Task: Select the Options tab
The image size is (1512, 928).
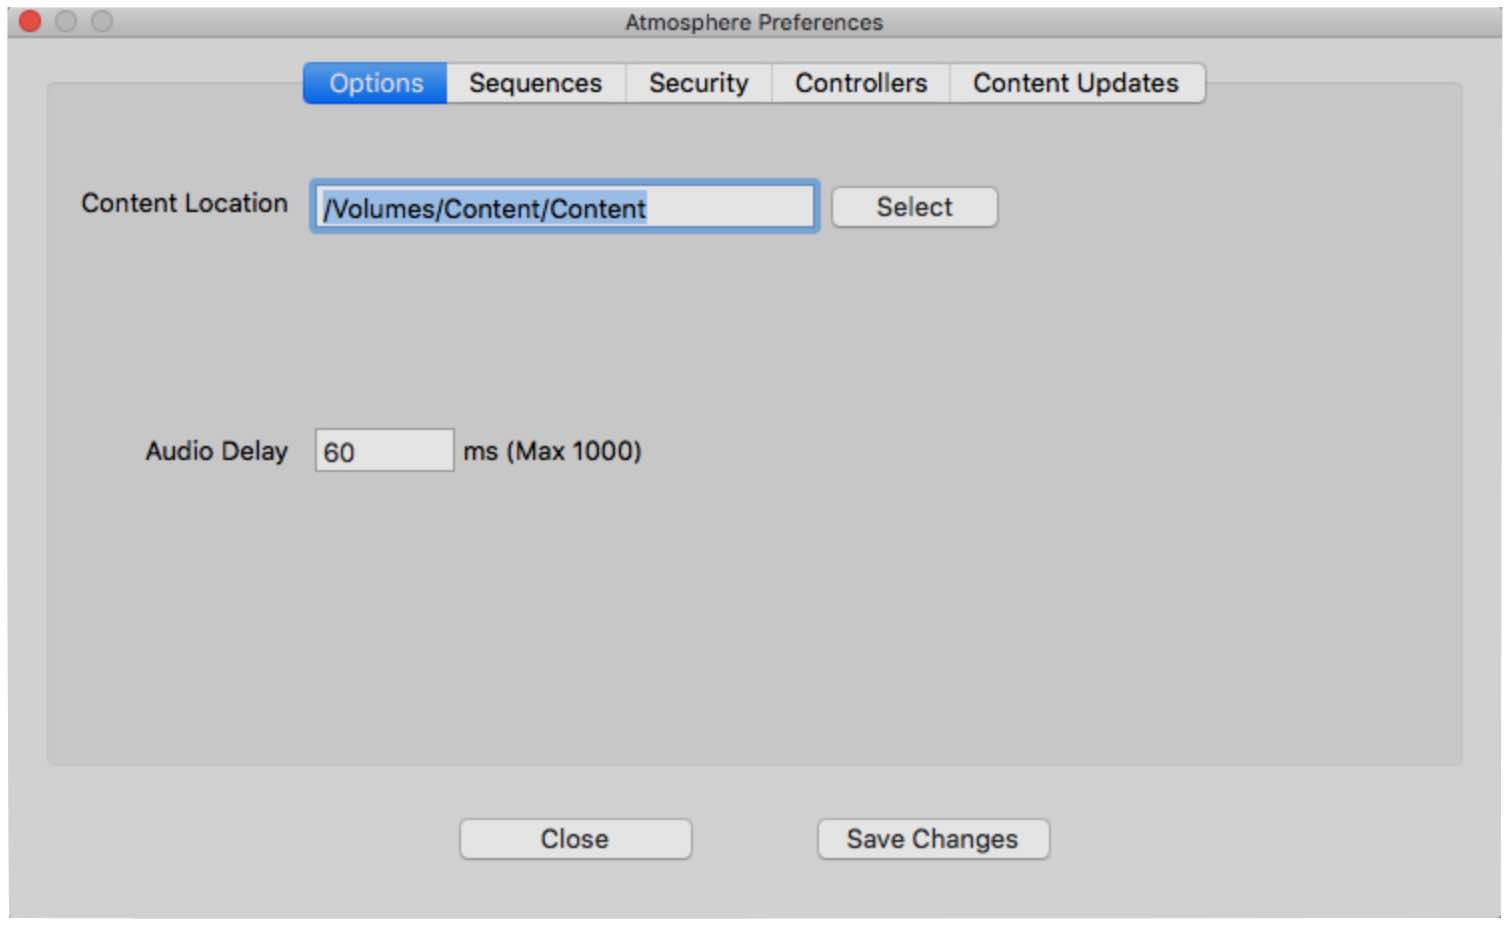Action: pos(374,83)
